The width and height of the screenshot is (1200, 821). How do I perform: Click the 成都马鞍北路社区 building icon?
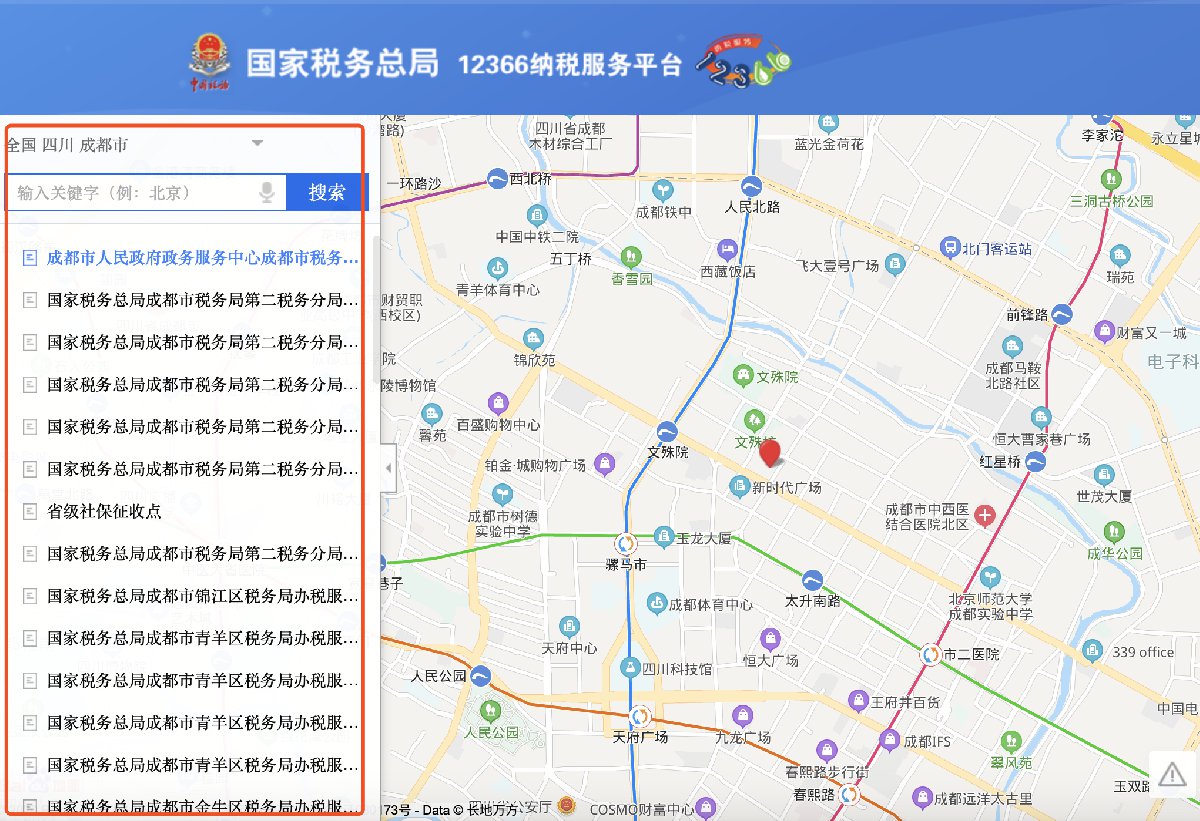[1013, 347]
